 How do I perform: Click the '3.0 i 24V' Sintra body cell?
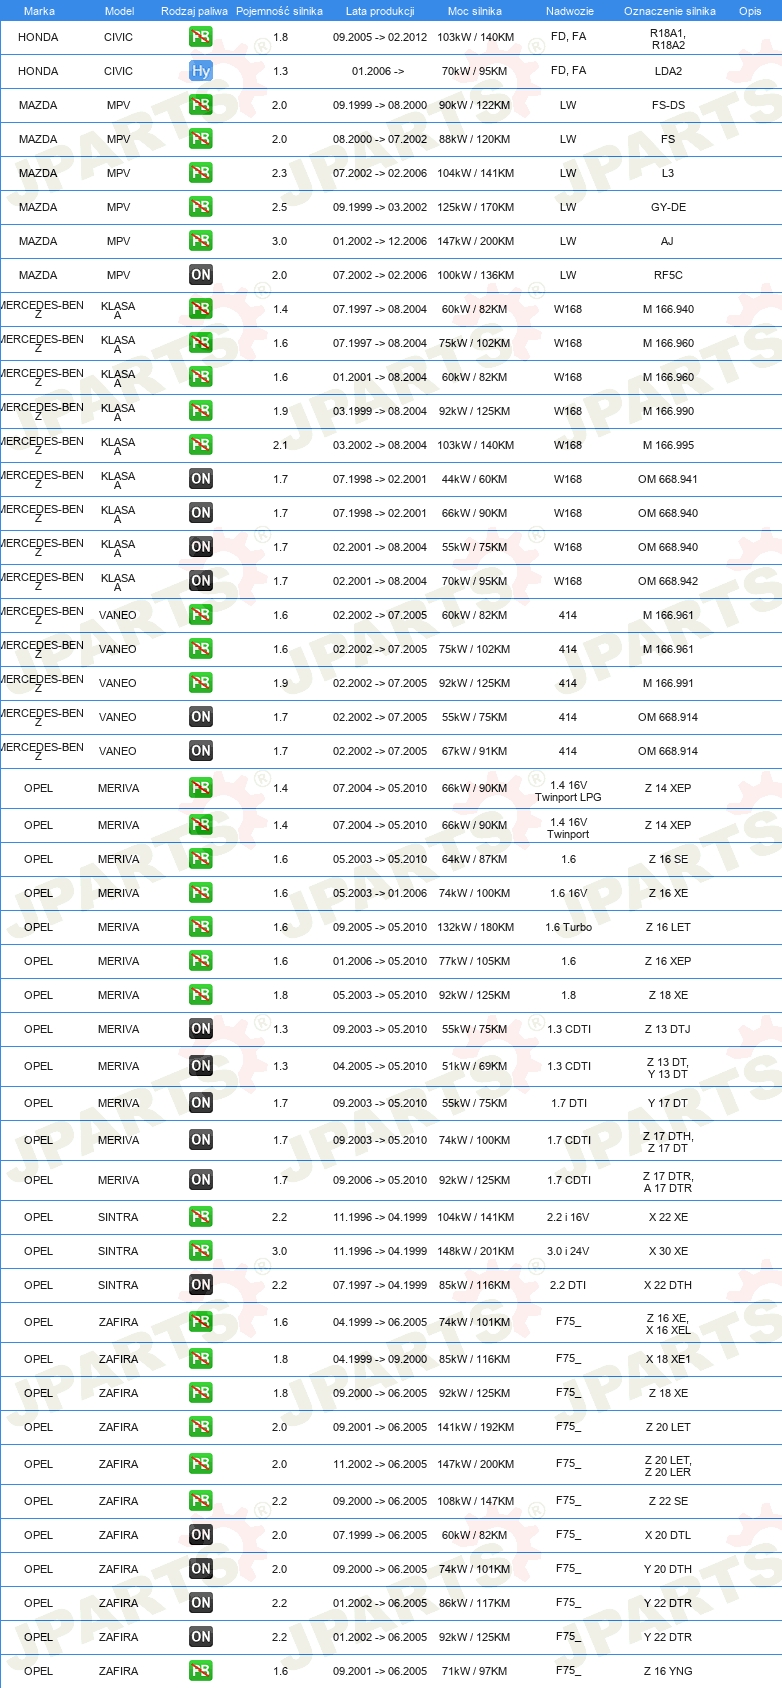click(568, 1251)
